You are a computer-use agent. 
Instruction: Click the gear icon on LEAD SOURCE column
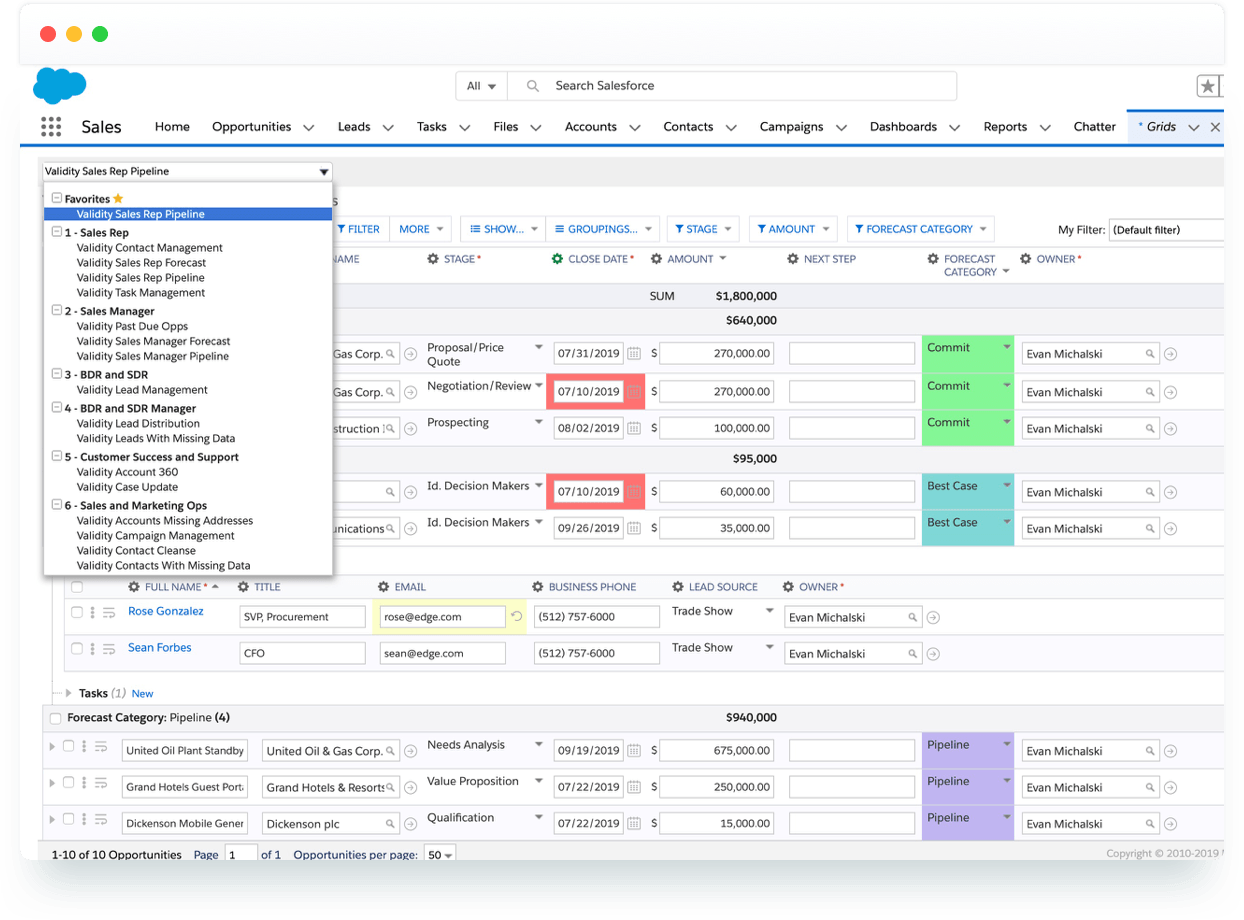[678, 587]
